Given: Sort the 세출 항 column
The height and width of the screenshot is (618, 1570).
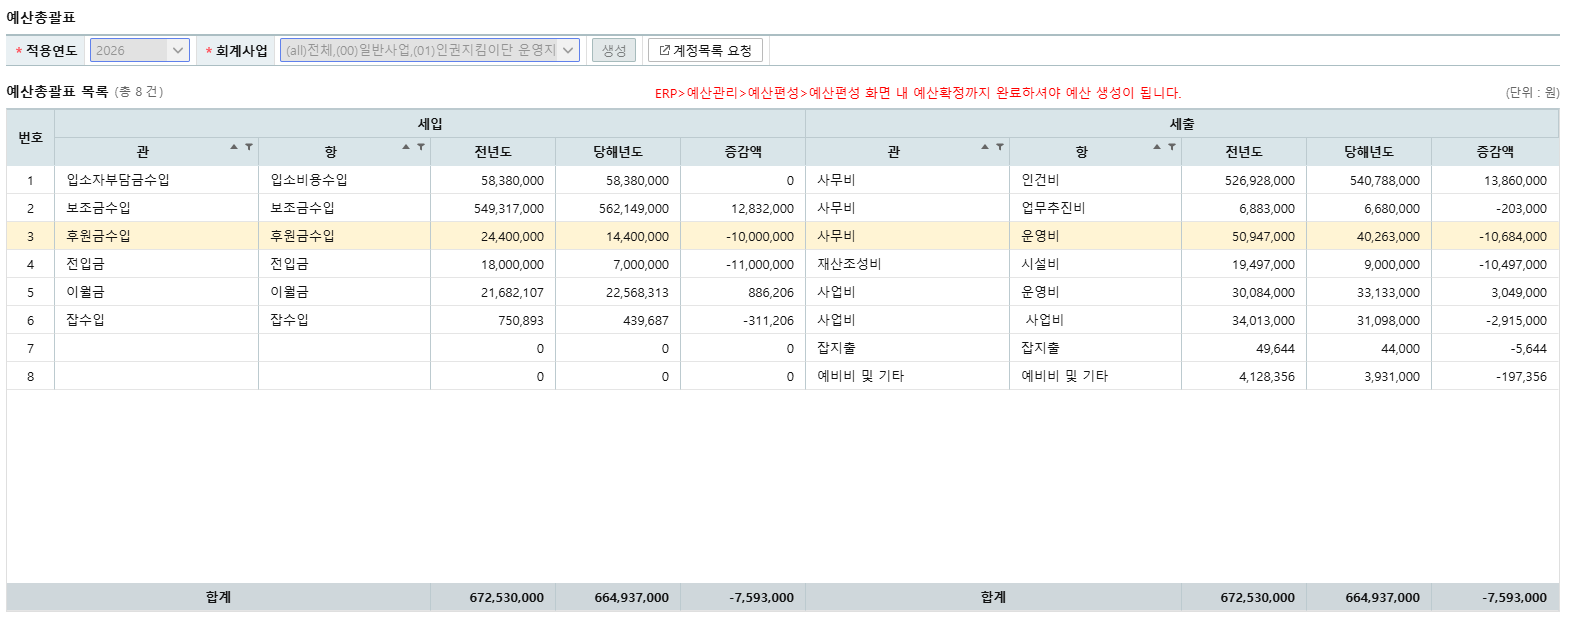Looking at the screenshot, I should click(x=1157, y=147).
